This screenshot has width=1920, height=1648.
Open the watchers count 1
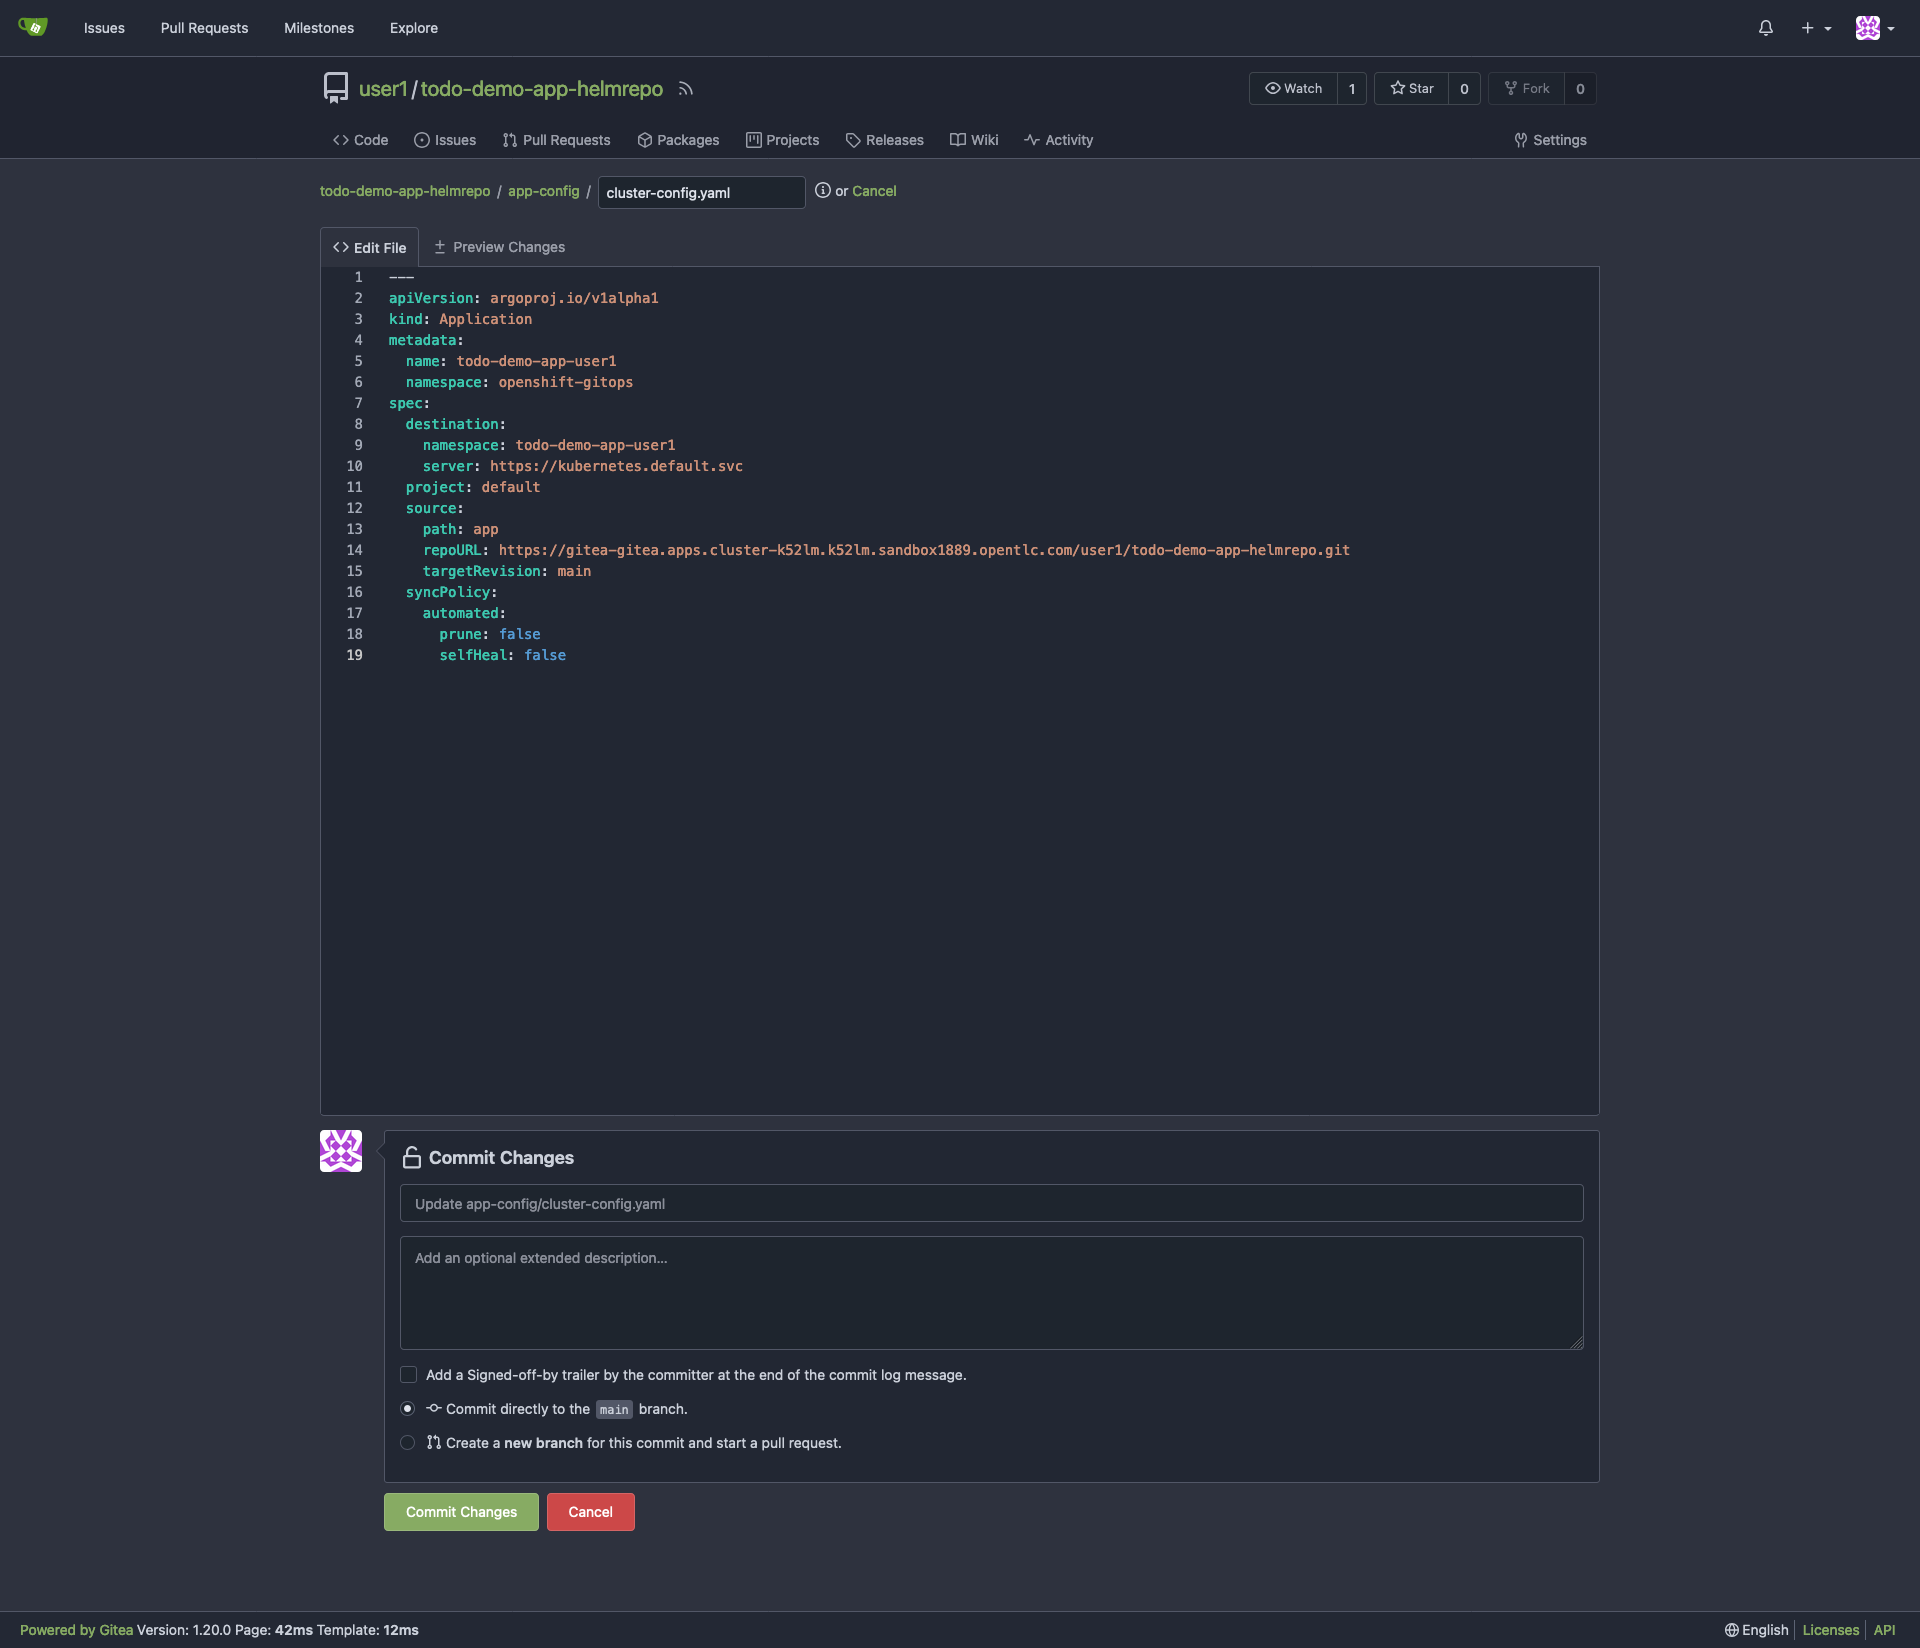coord(1352,89)
